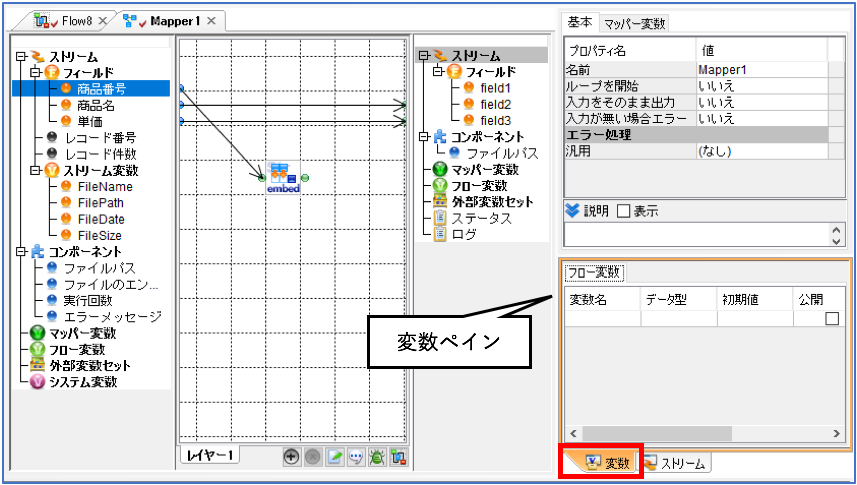Click the edit layer pencil icon
This screenshot has height=485, width=857.
[334, 457]
